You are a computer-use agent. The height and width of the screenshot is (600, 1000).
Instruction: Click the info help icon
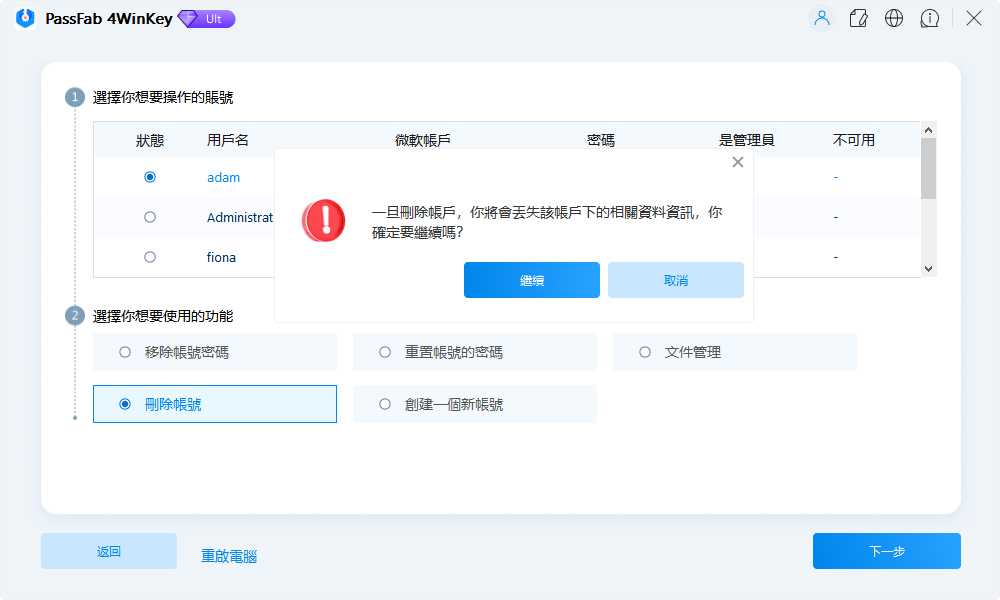[x=930, y=17]
